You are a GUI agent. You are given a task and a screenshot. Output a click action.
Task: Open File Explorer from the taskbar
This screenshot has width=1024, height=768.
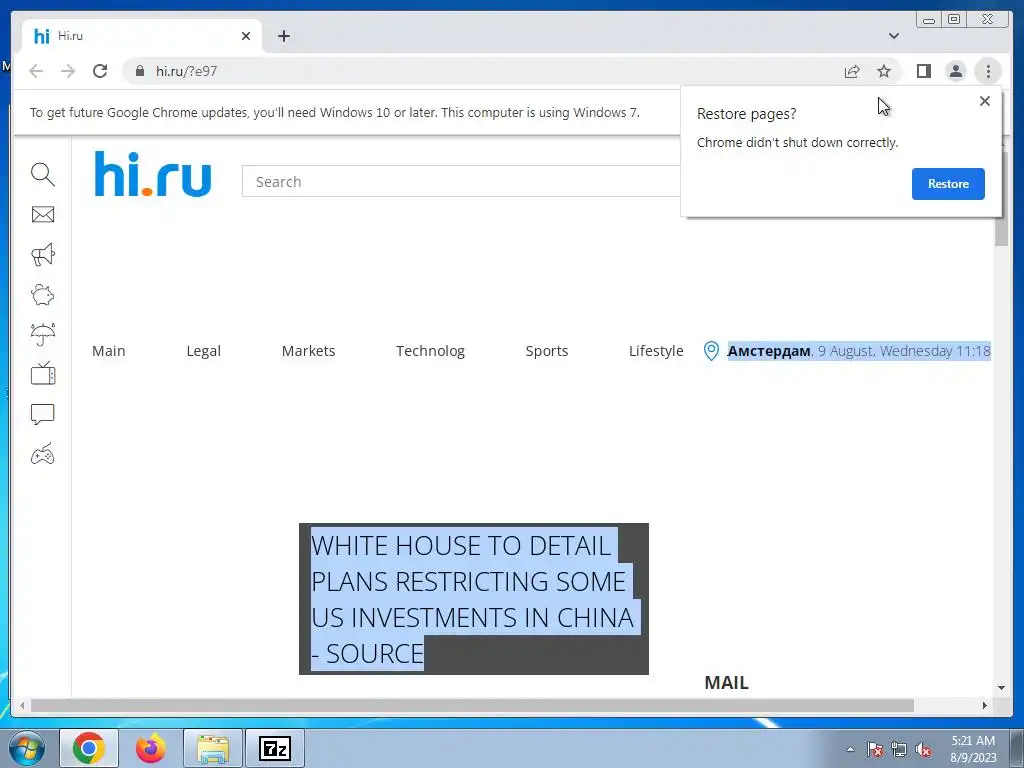point(213,748)
